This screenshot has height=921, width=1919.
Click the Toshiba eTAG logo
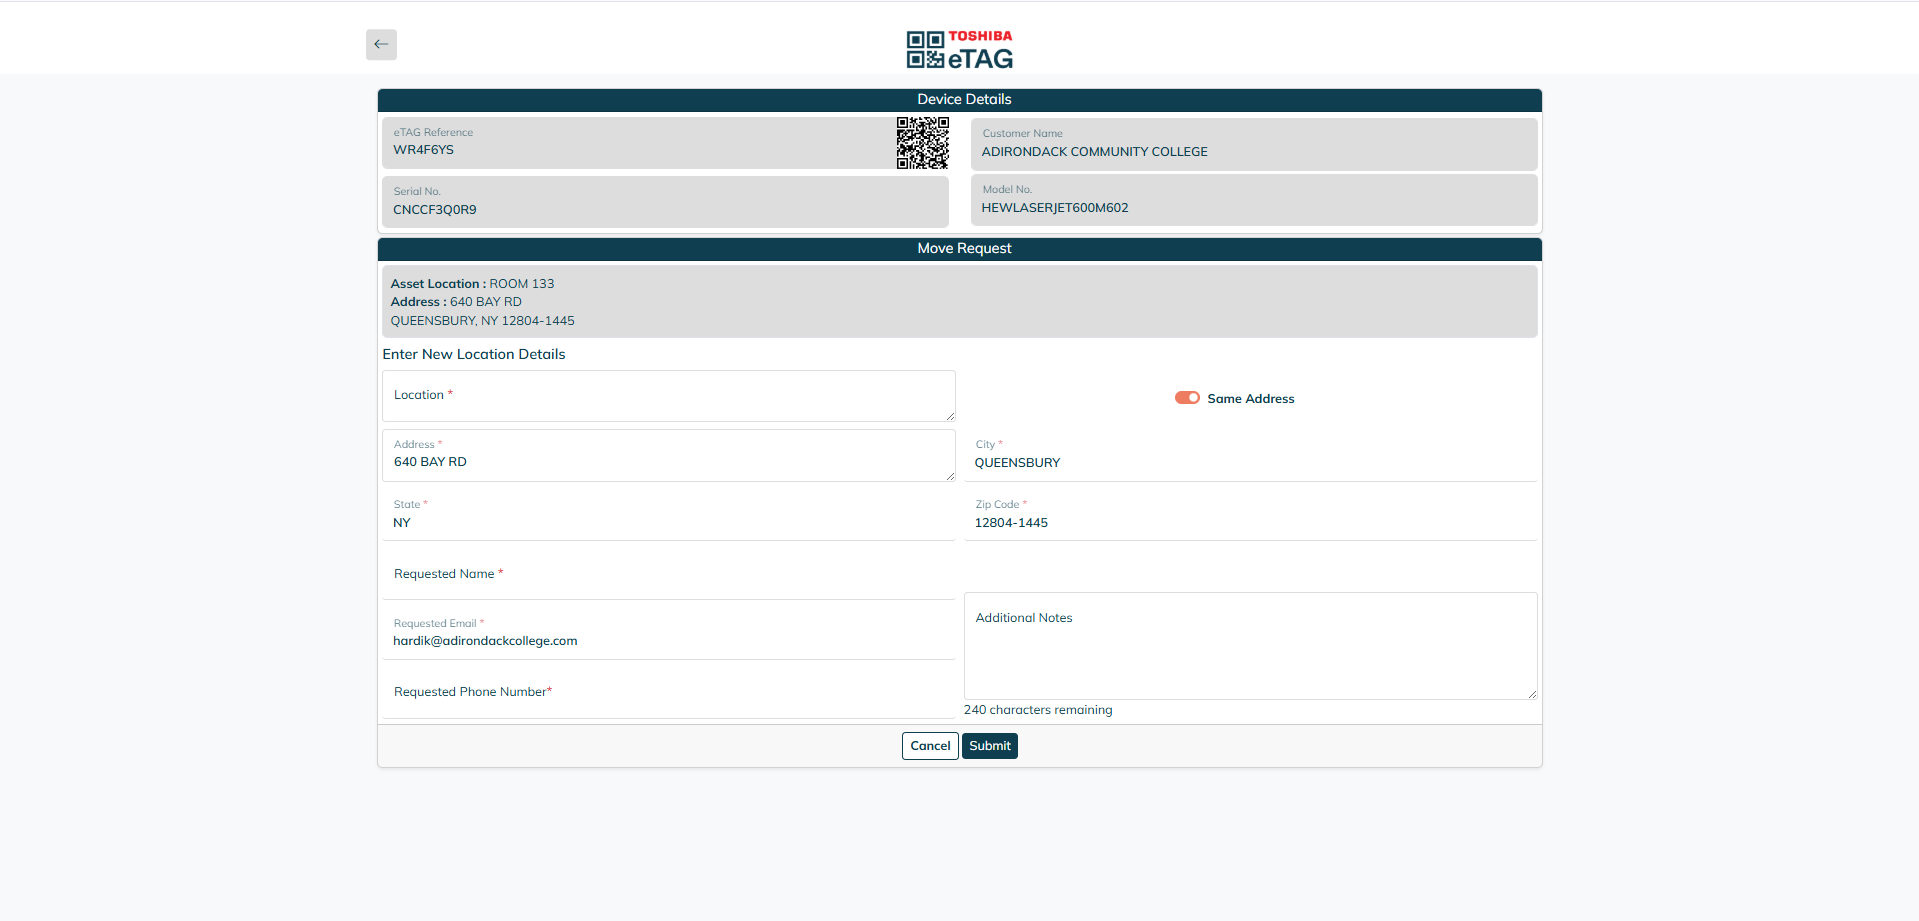point(958,48)
